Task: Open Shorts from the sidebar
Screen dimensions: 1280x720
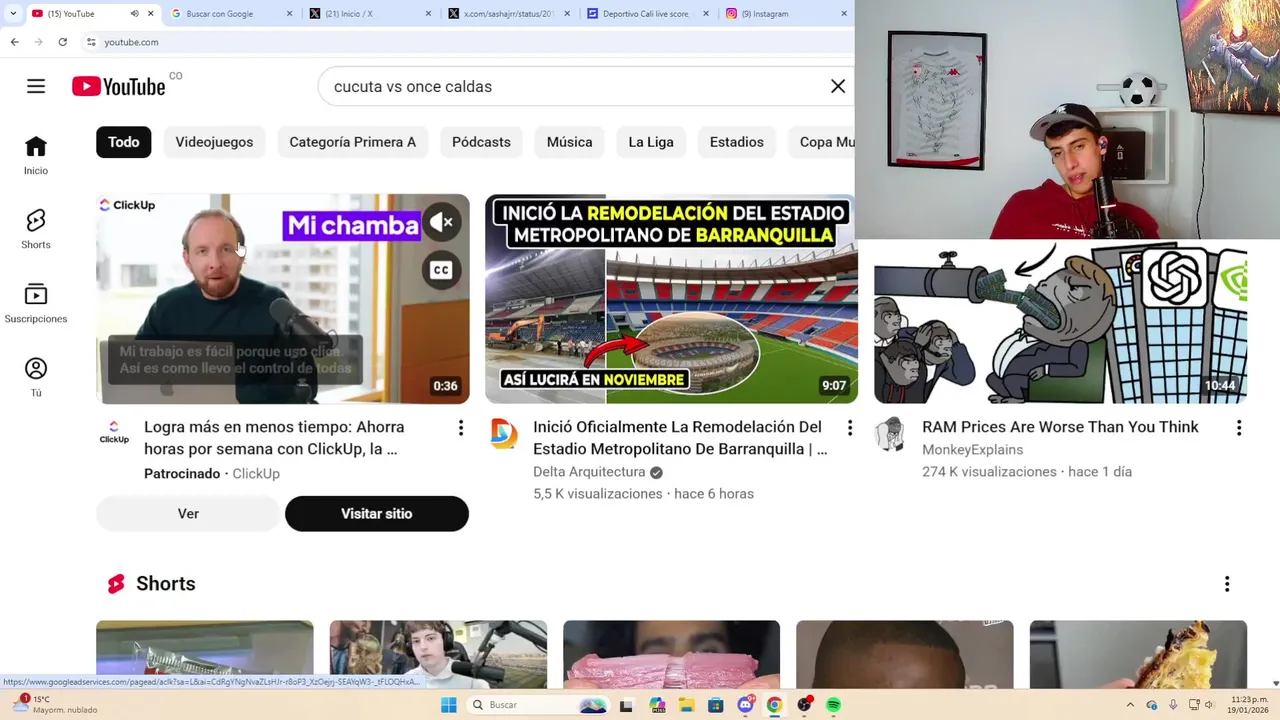Action: (x=36, y=230)
